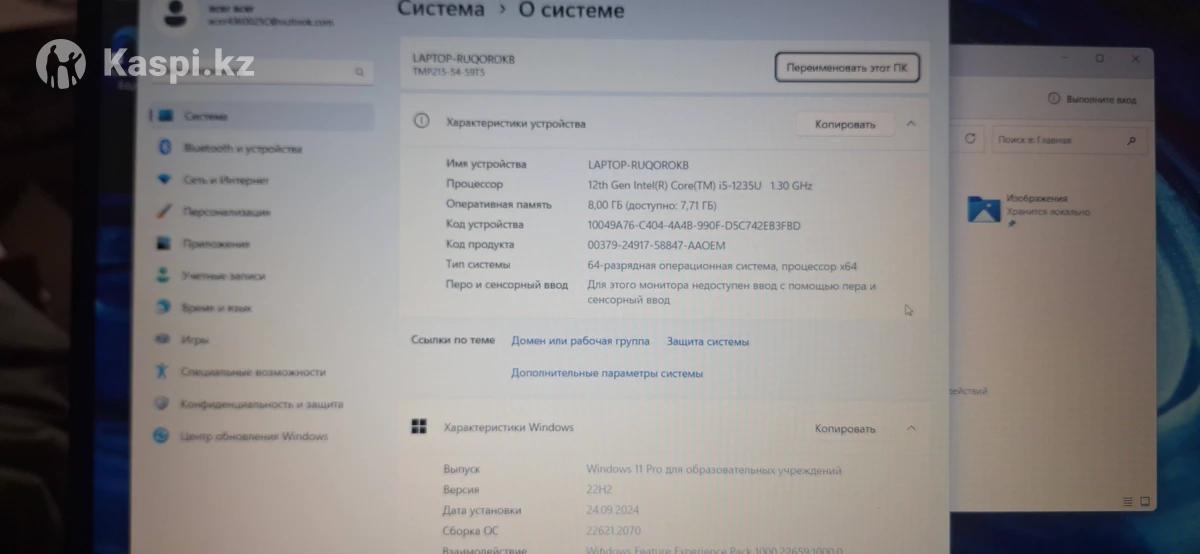The width and height of the screenshot is (1200, 554).
Task: Open Время и язык globe icon
Action: pyautogui.click(x=164, y=308)
